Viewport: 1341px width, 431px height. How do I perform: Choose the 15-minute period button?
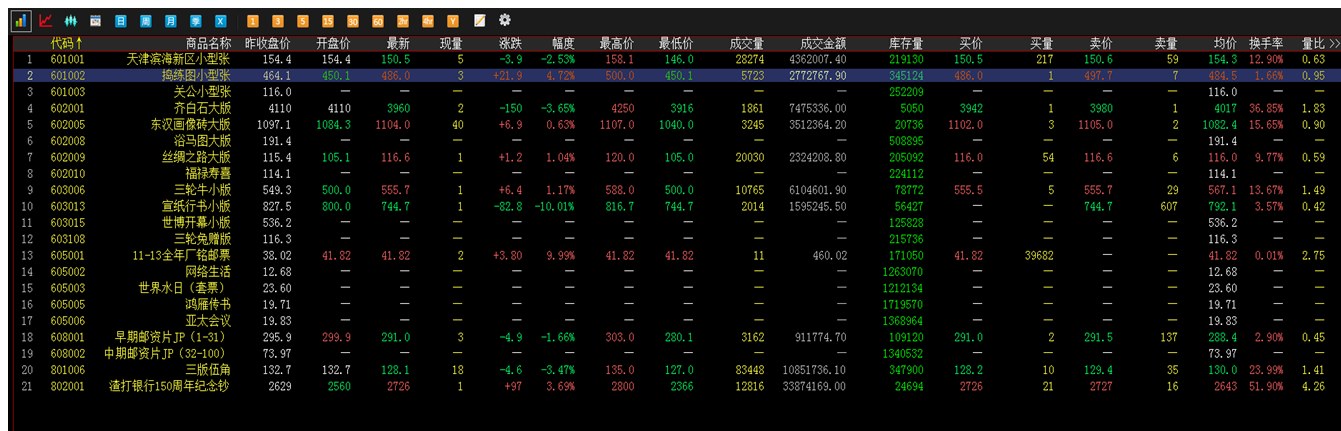[x=328, y=20]
